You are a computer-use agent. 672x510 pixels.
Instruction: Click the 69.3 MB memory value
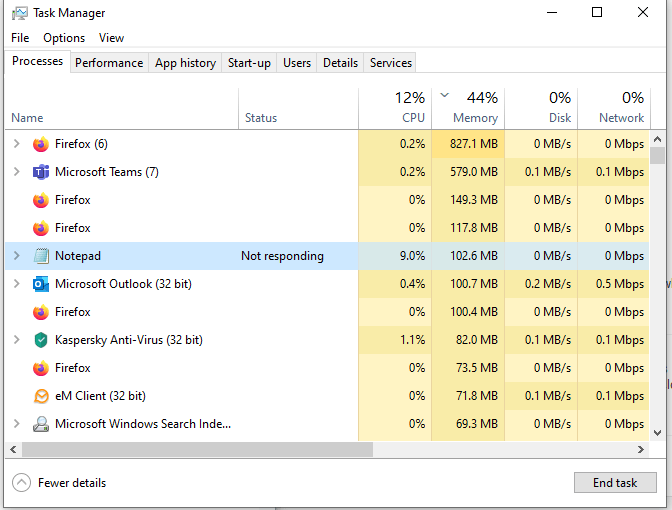click(477, 424)
